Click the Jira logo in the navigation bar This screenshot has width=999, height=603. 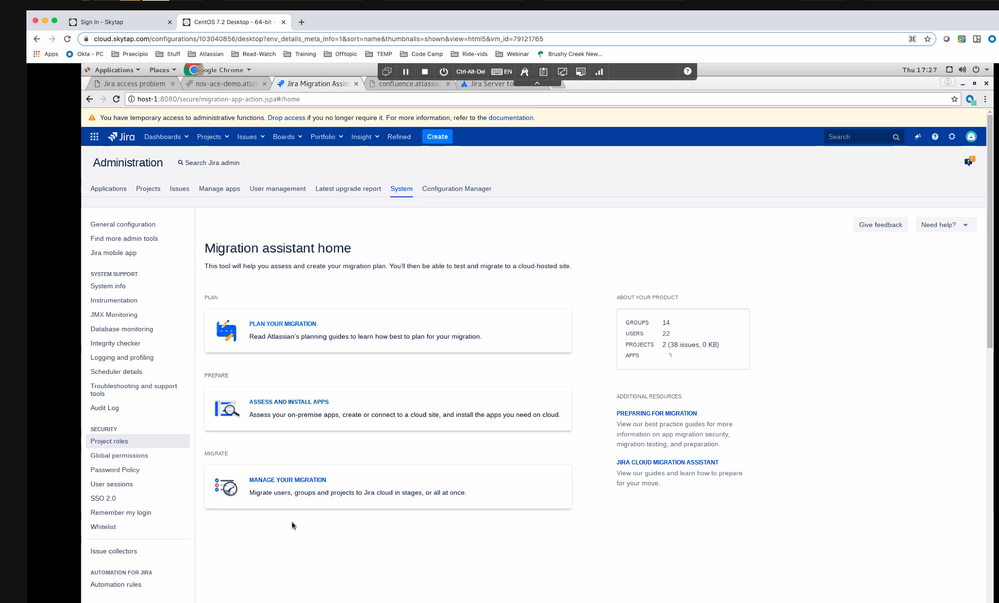pos(121,136)
